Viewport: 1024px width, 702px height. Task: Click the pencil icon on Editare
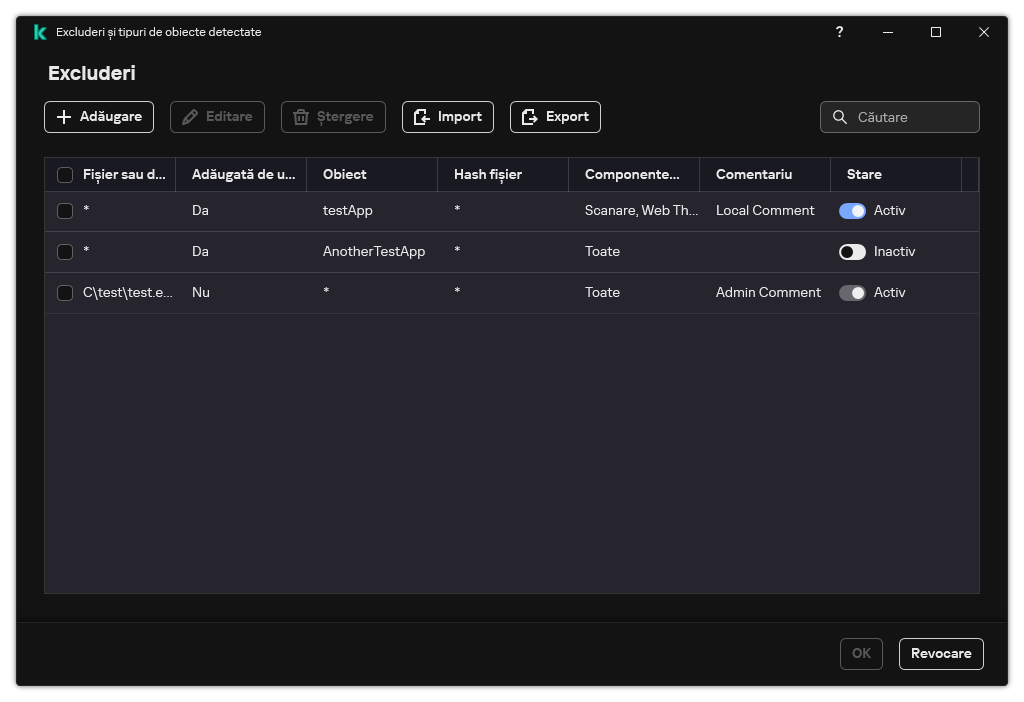pyautogui.click(x=190, y=117)
